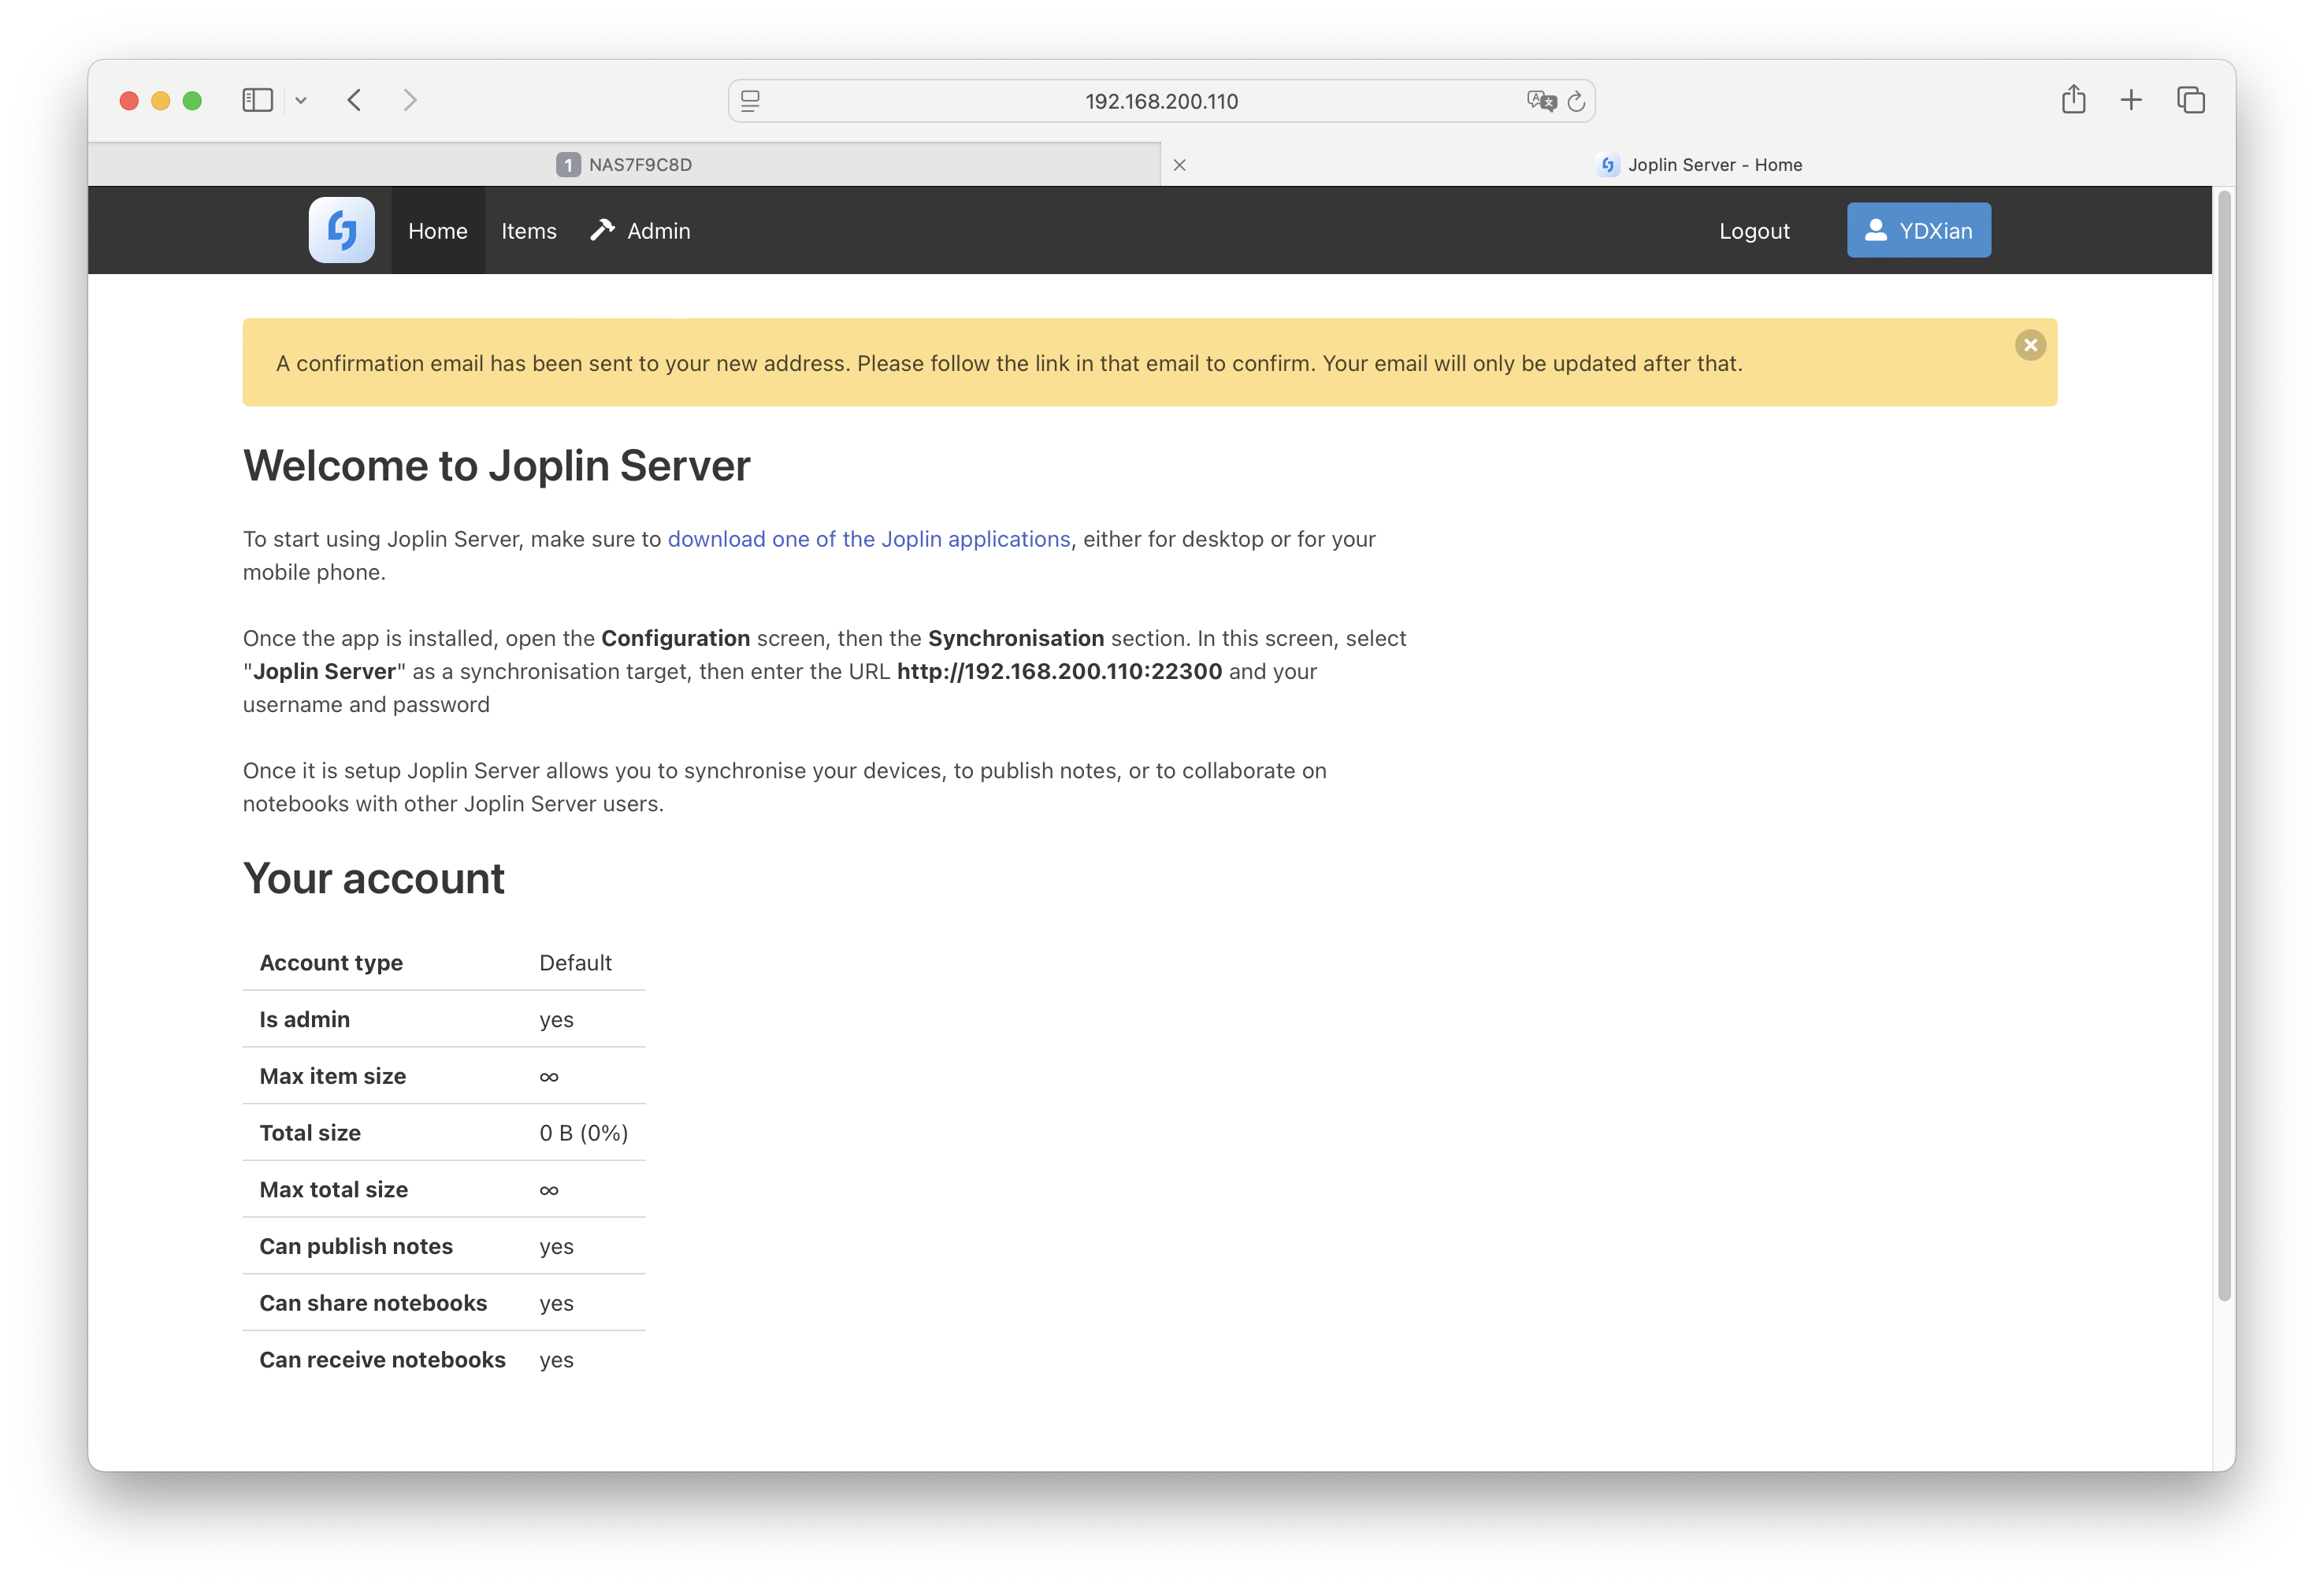Expand the sidebar options chevron
2324x1588 pixels.
(x=300, y=100)
